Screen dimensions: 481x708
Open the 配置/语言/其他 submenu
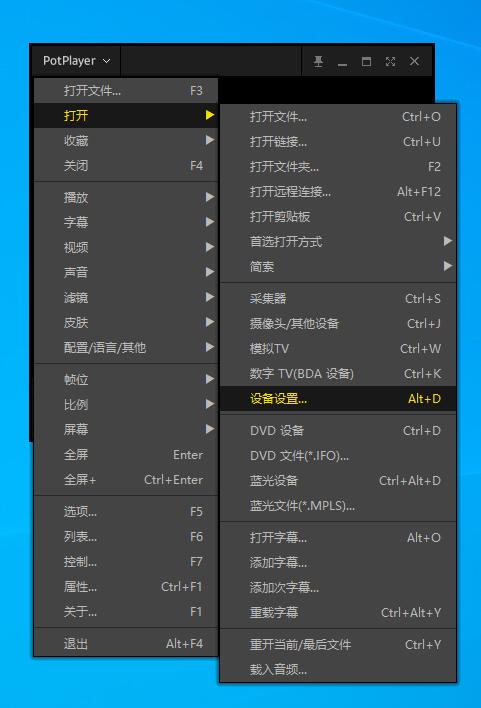pyautogui.click(x=126, y=347)
